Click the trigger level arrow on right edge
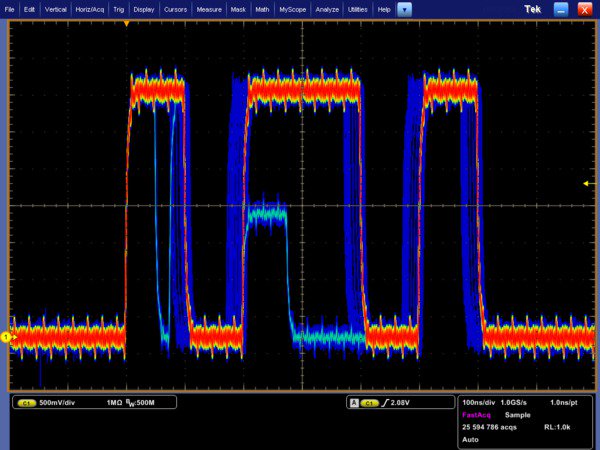The height and width of the screenshot is (450, 600). [586, 184]
